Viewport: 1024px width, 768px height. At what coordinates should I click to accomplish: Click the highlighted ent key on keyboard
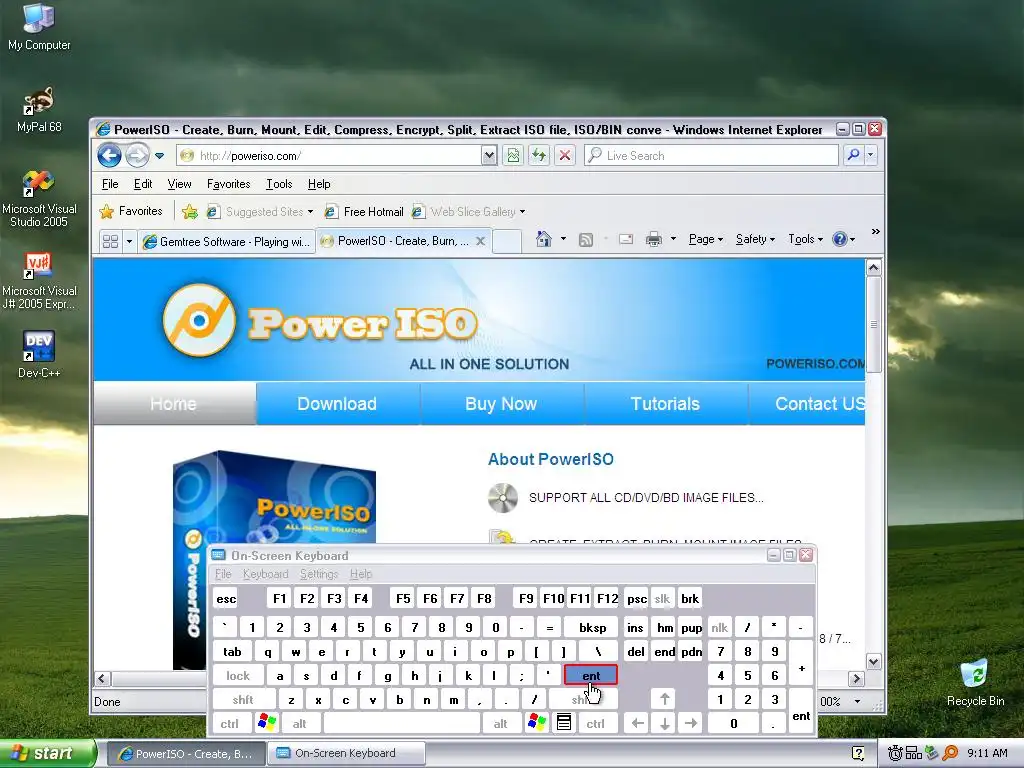point(591,675)
